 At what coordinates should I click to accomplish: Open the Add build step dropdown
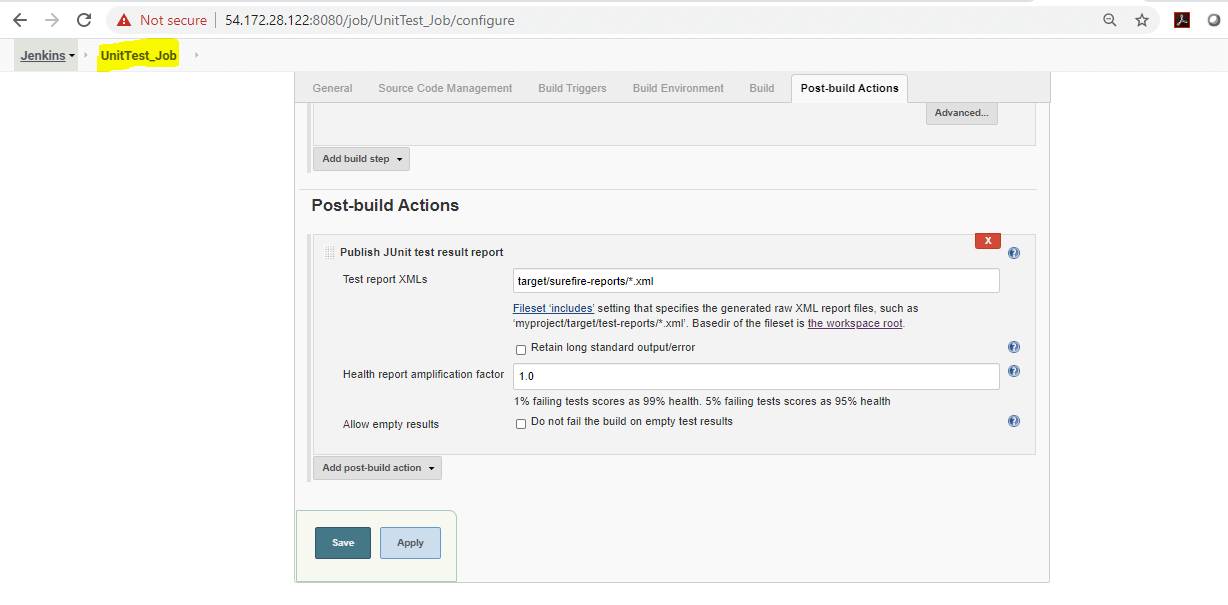[361, 159]
